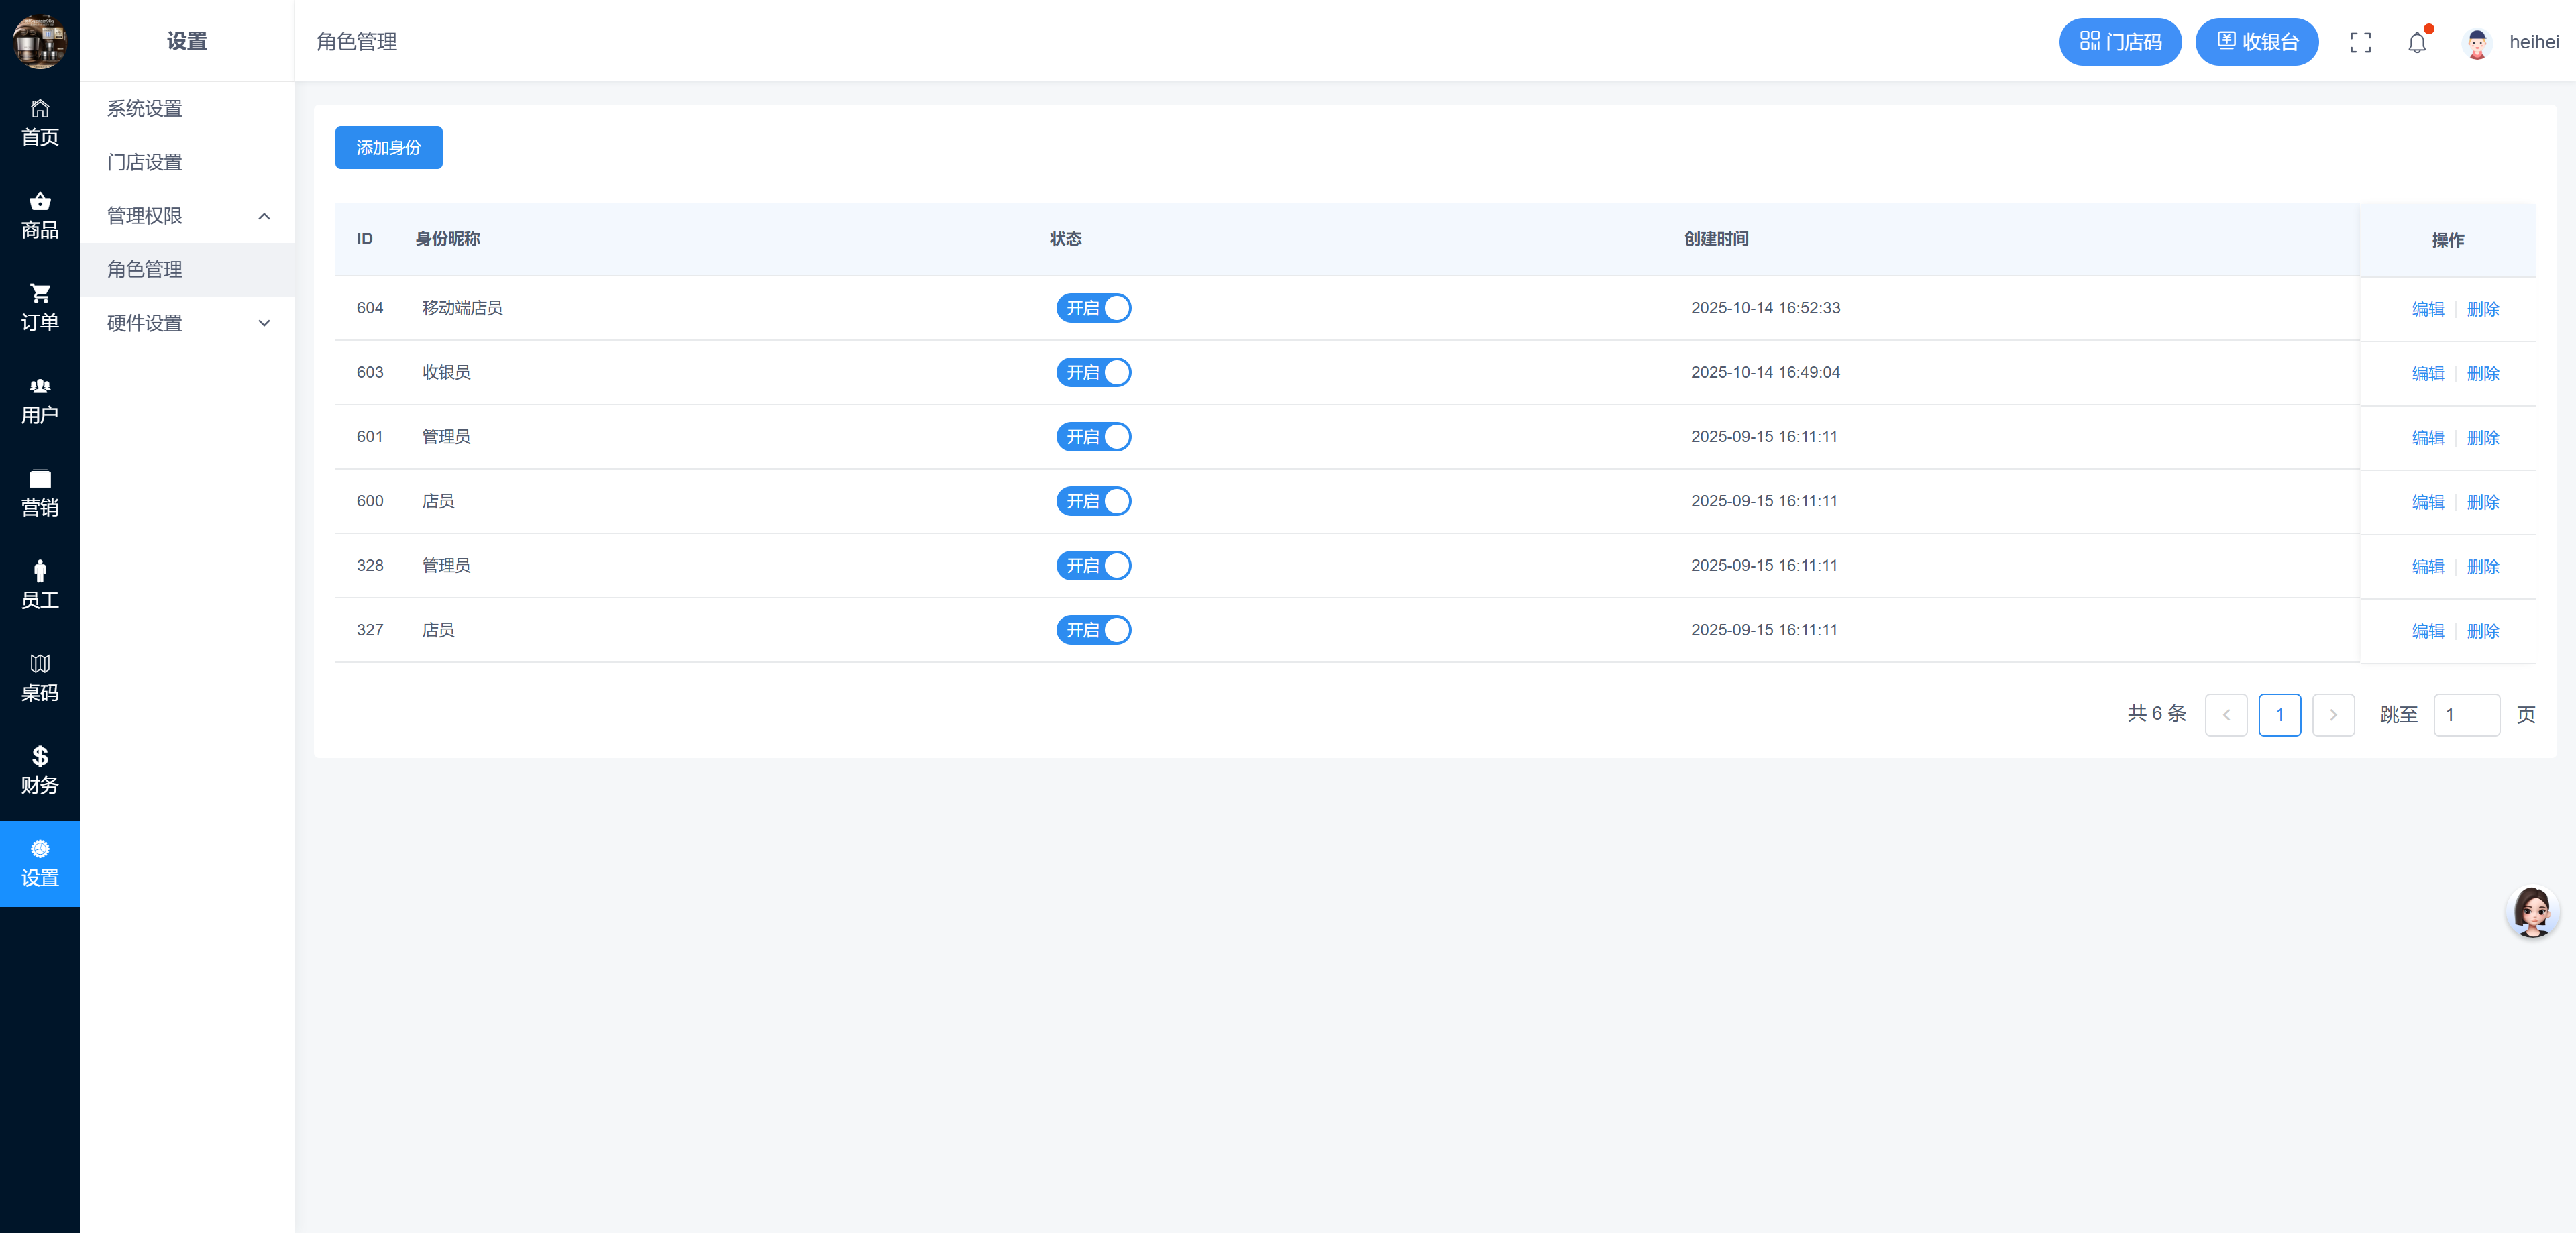2576x1233 pixels.
Task: Open 桌码 table code section
Action: pos(40,678)
